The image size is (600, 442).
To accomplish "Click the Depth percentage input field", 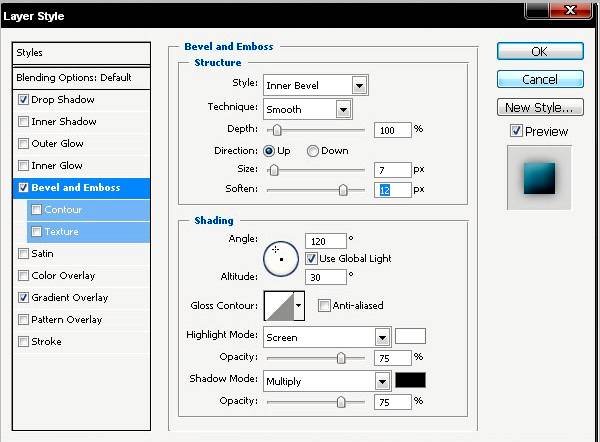I will [392, 130].
